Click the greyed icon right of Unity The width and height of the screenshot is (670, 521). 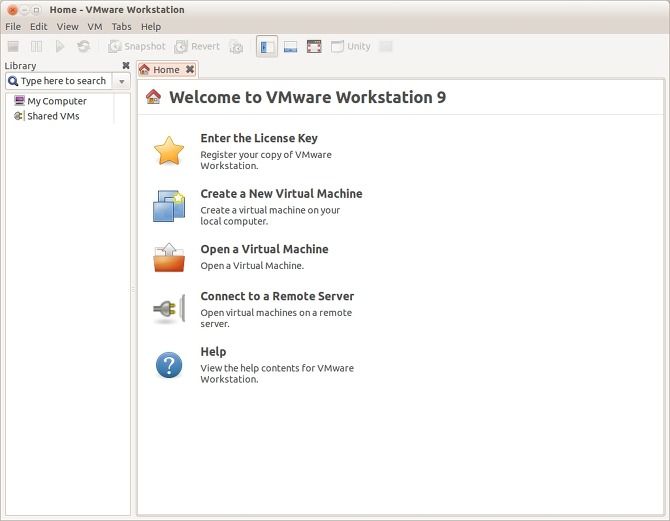click(386, 46)
